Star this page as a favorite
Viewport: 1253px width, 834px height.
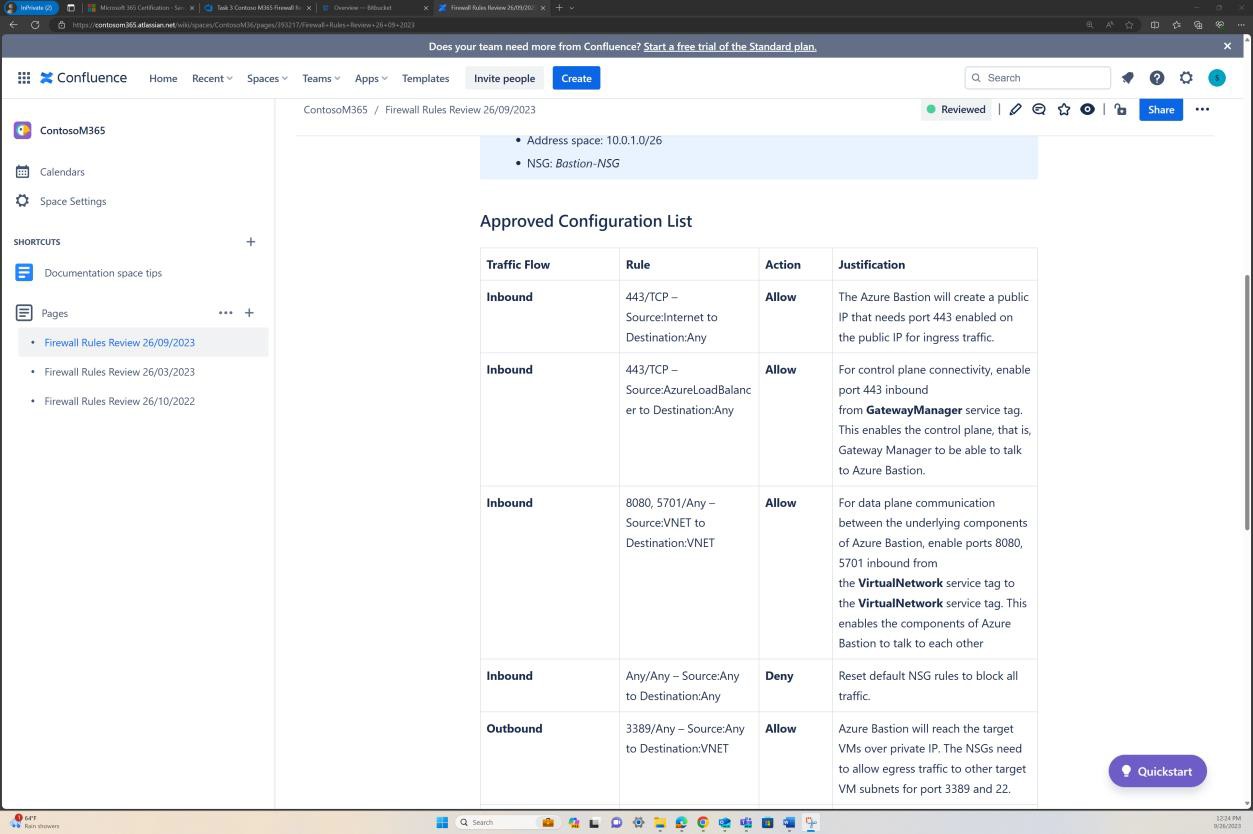point(1064,109)
